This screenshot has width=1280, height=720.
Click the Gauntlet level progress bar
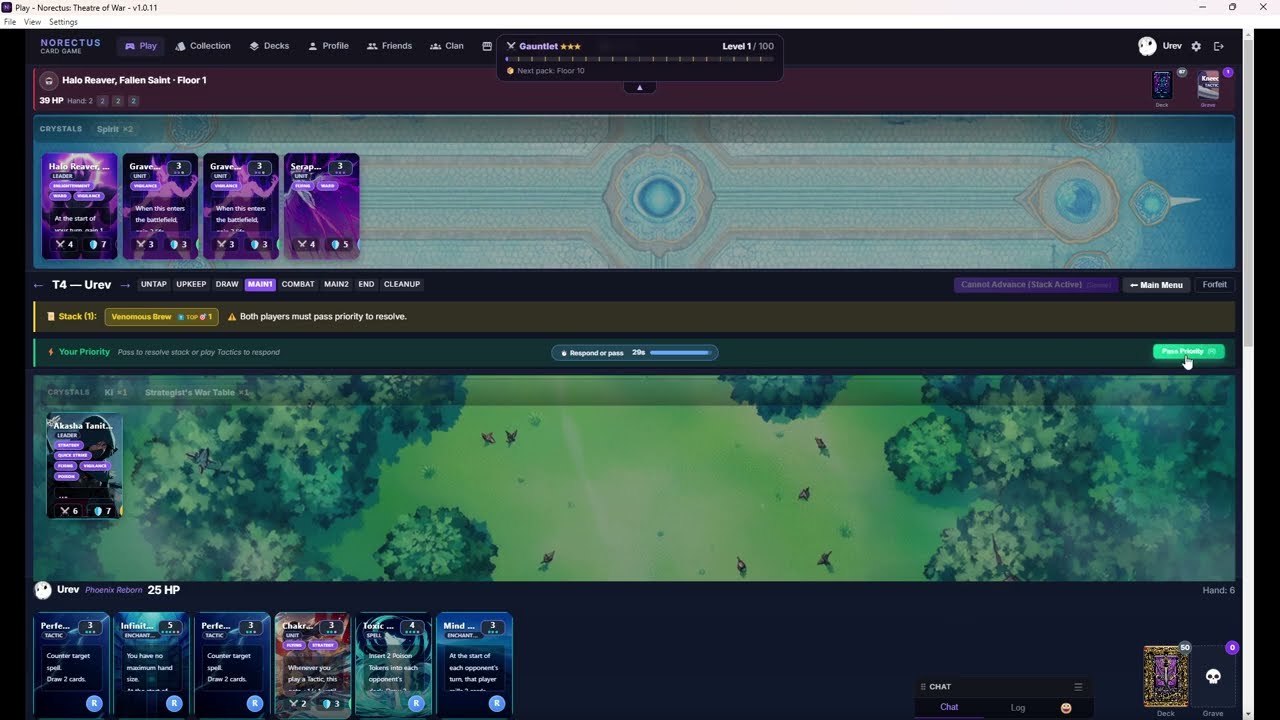pos(639,59)
